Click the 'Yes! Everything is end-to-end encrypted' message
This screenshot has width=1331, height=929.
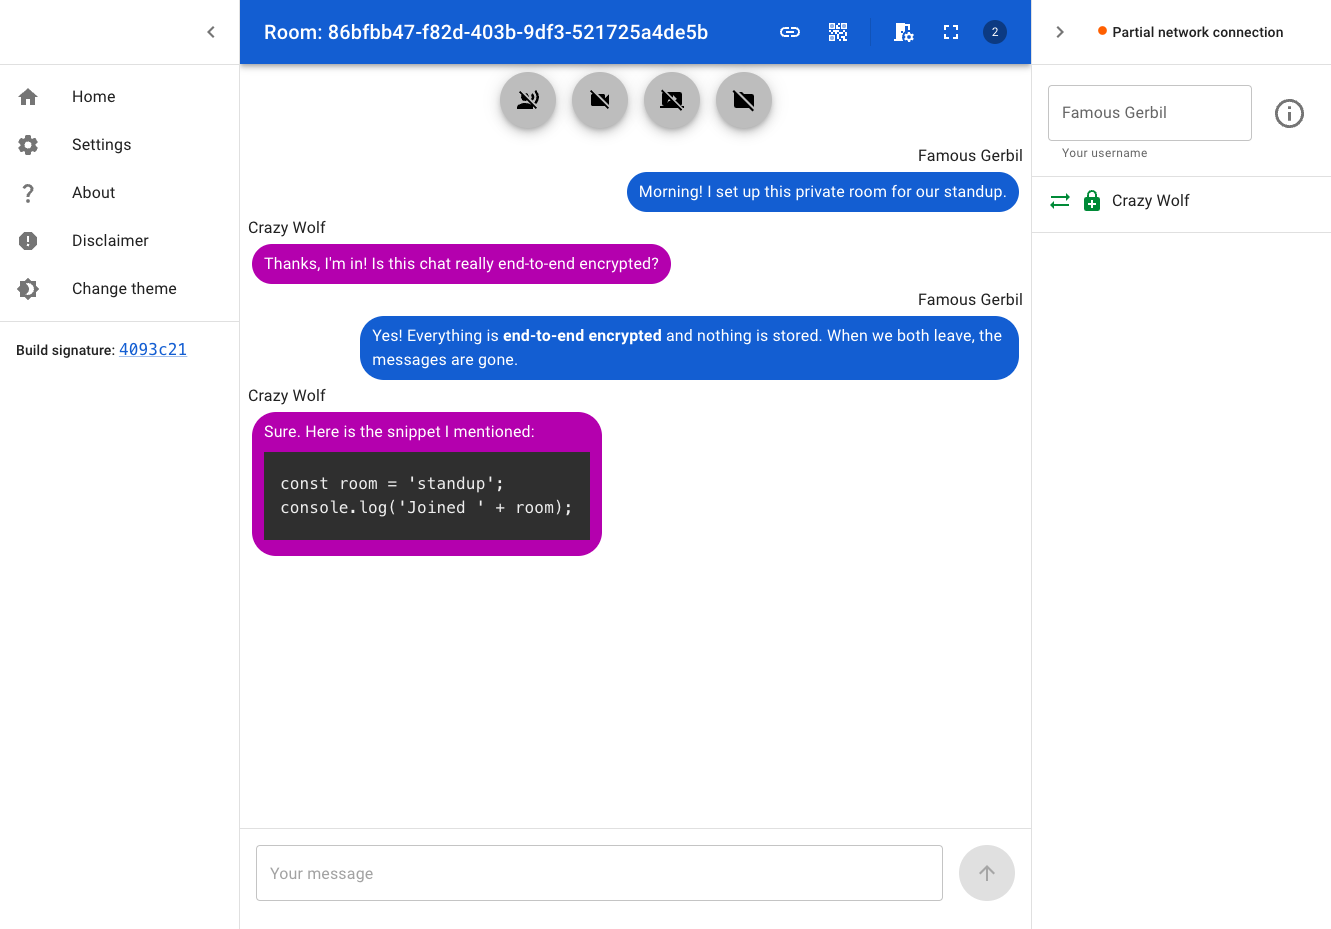coord(689,348)
